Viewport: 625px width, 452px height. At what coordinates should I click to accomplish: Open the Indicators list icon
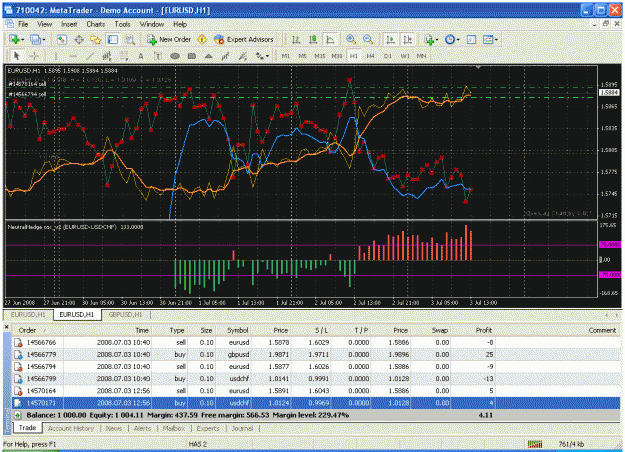tap(429, 39)
